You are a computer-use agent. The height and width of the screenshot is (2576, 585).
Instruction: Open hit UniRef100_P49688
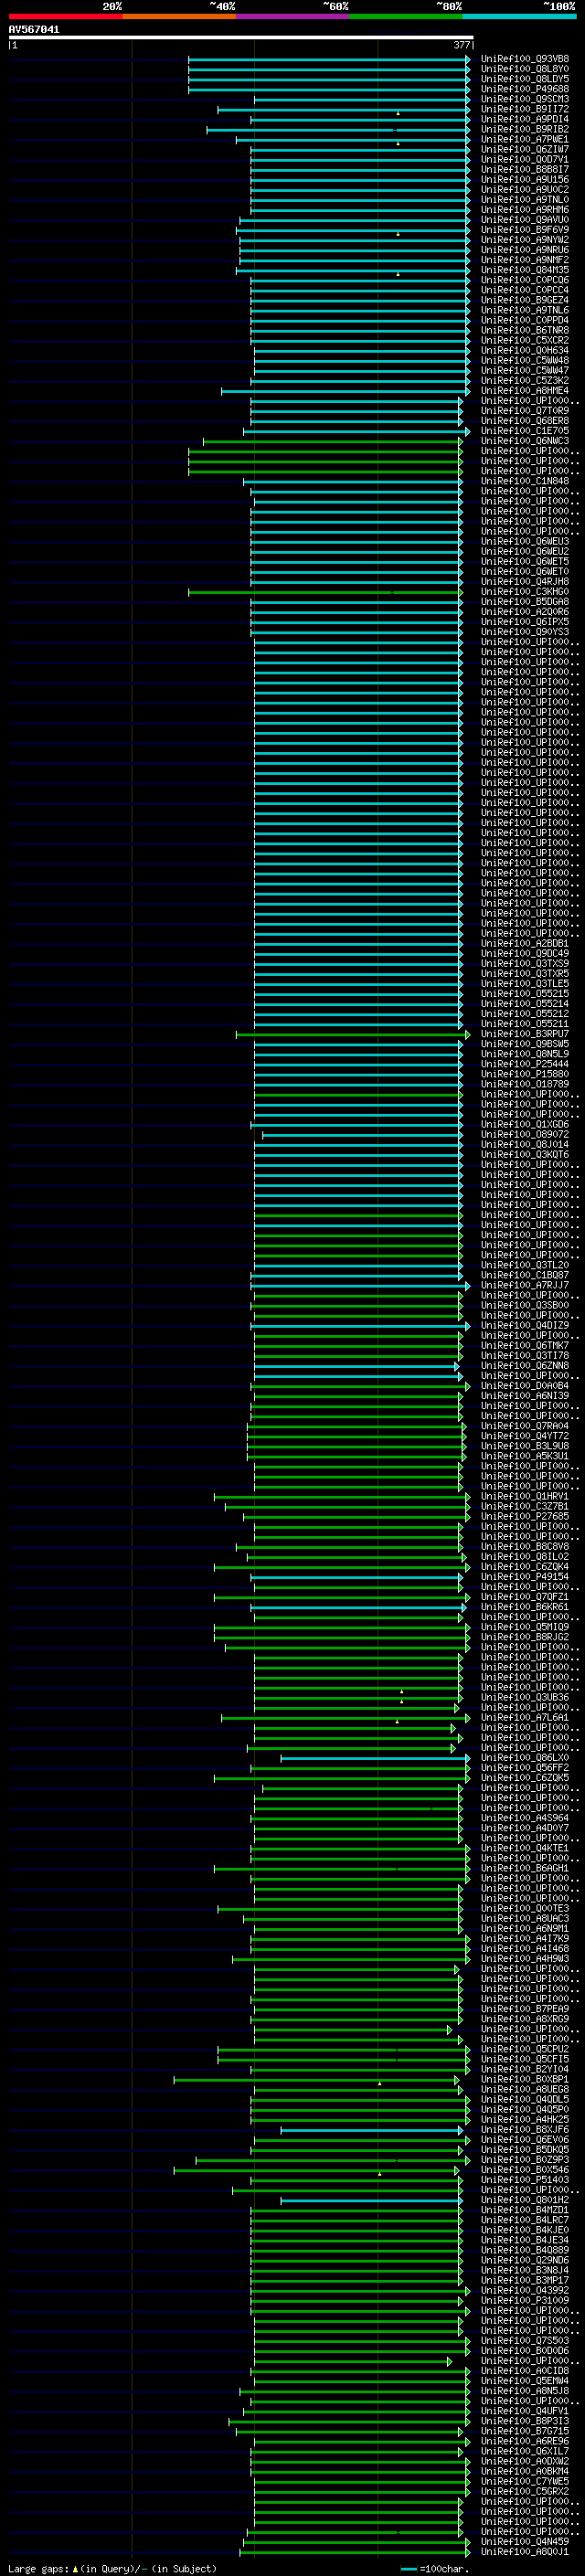[x=525, y=89]
